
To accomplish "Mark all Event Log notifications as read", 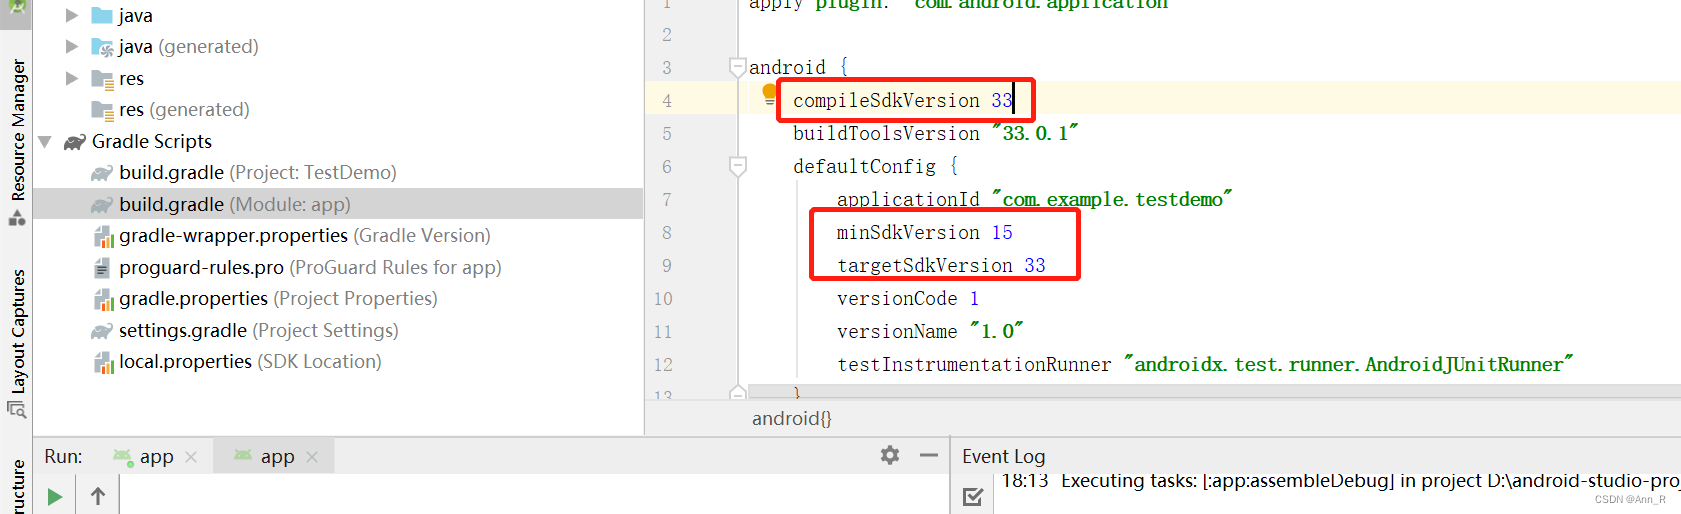I will tap(972, 496).
